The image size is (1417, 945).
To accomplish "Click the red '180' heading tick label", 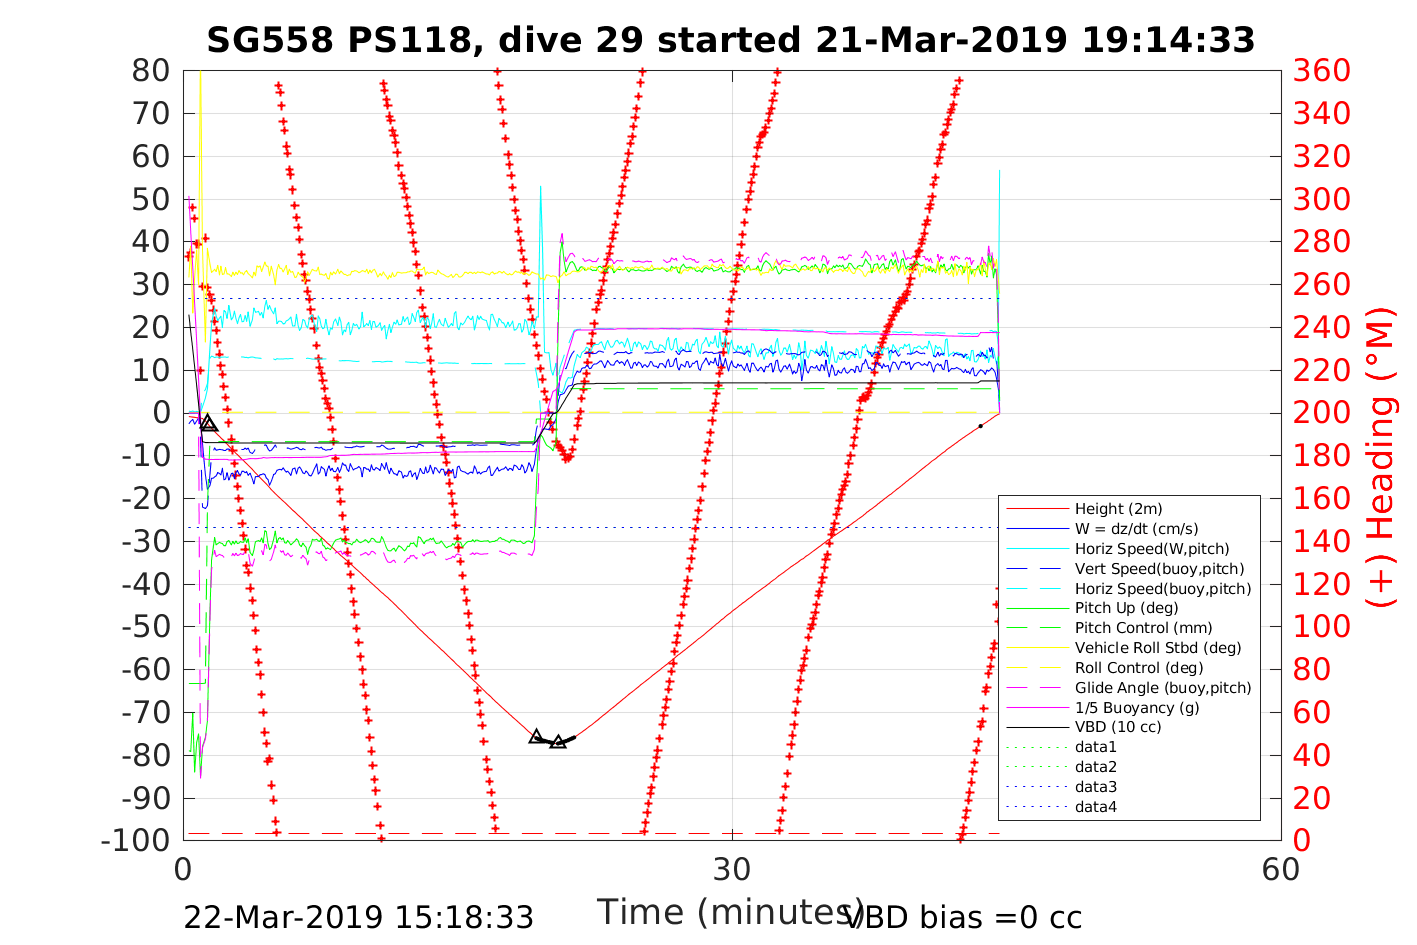I will point(1322,456).
